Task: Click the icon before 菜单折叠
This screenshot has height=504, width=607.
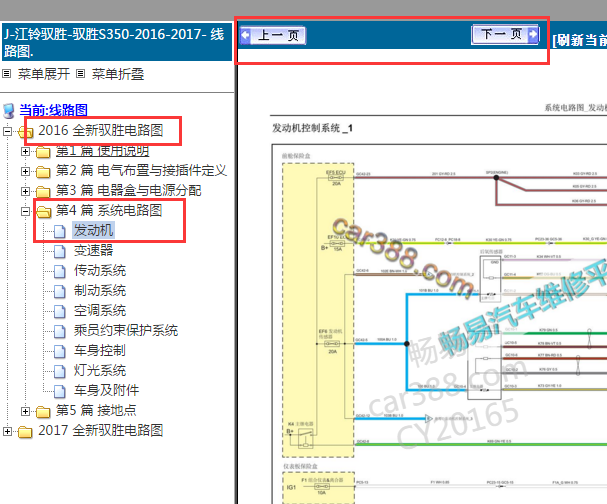Action: pyautogui.click(x=81, y=74)
